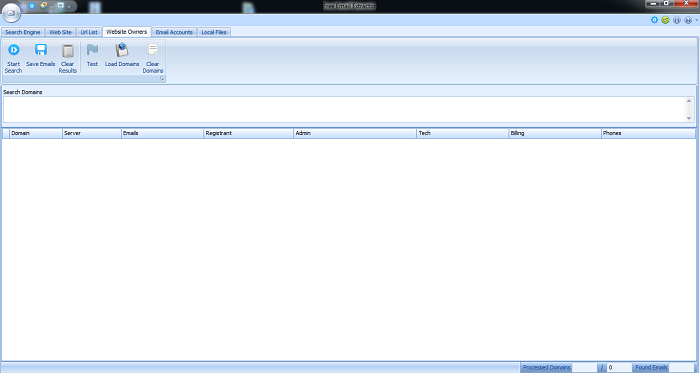The height and width of the screenshot is (373, 700).
Task: Click the Found Emails status label
Action: click(651, 368)
